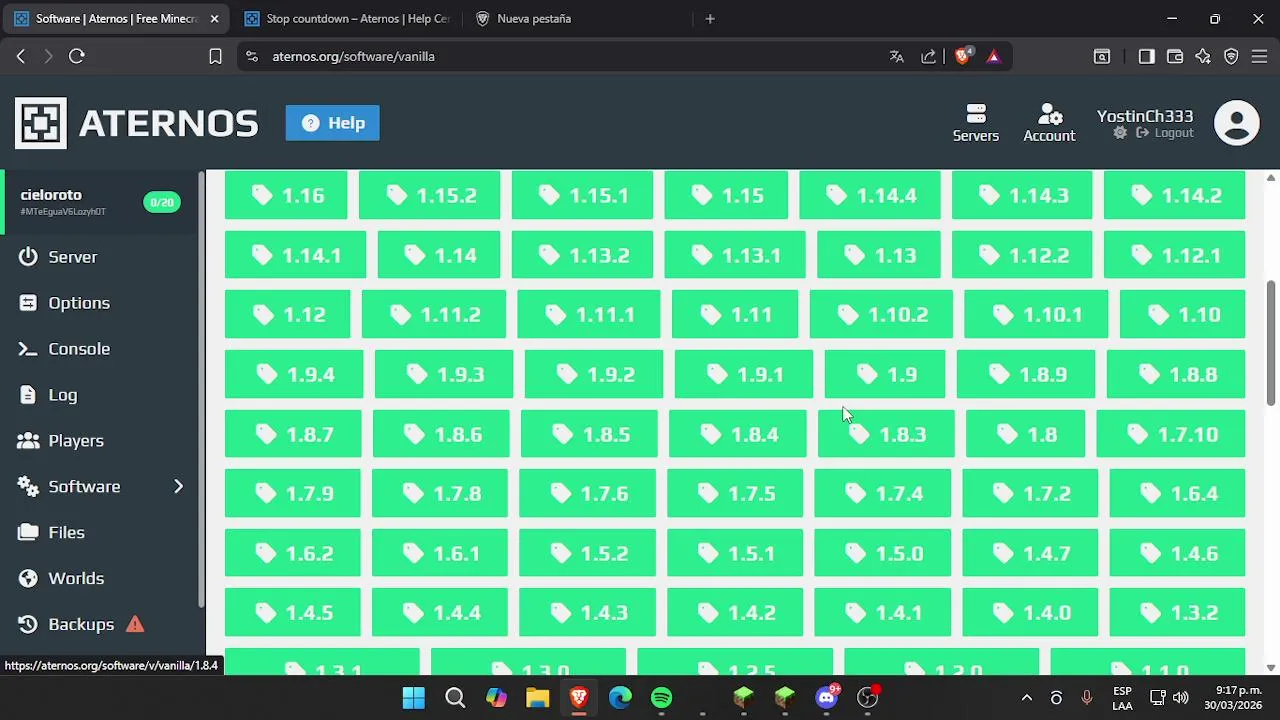Open a new browser tab
Screen dimensions: 1280x720
coord(710,19)
